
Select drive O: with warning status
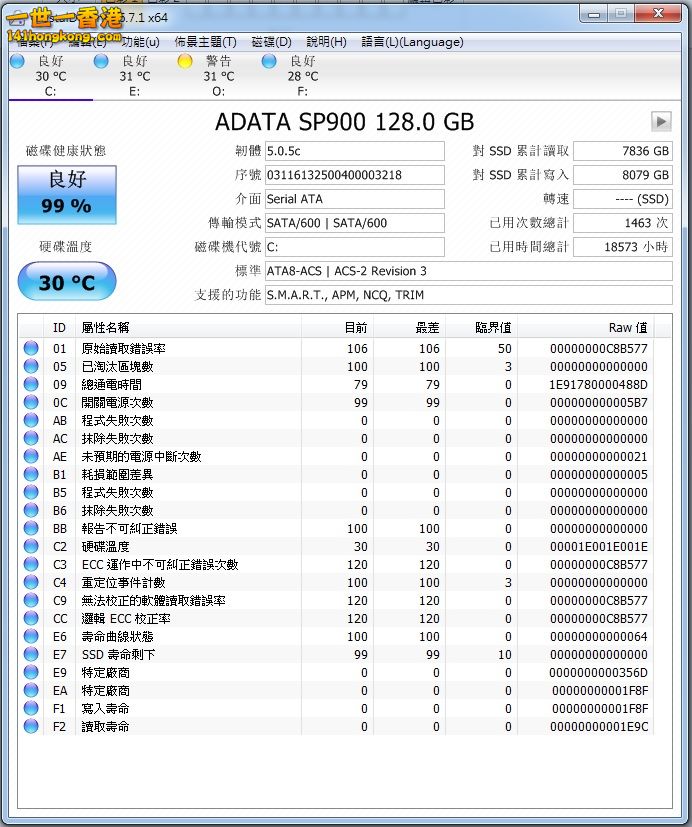click(x=219, y=76)
